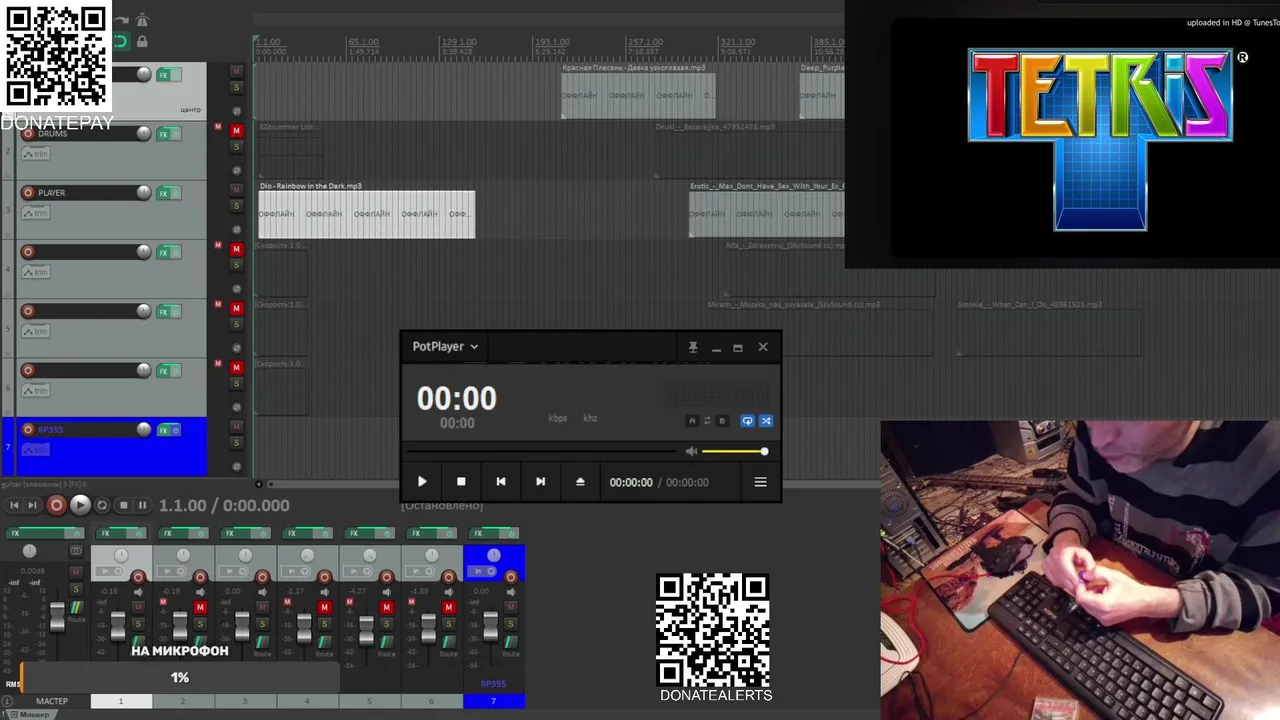This screenshot has width=1280, height=720.
Task: Go to project start transport button
Action: (13, 506)
